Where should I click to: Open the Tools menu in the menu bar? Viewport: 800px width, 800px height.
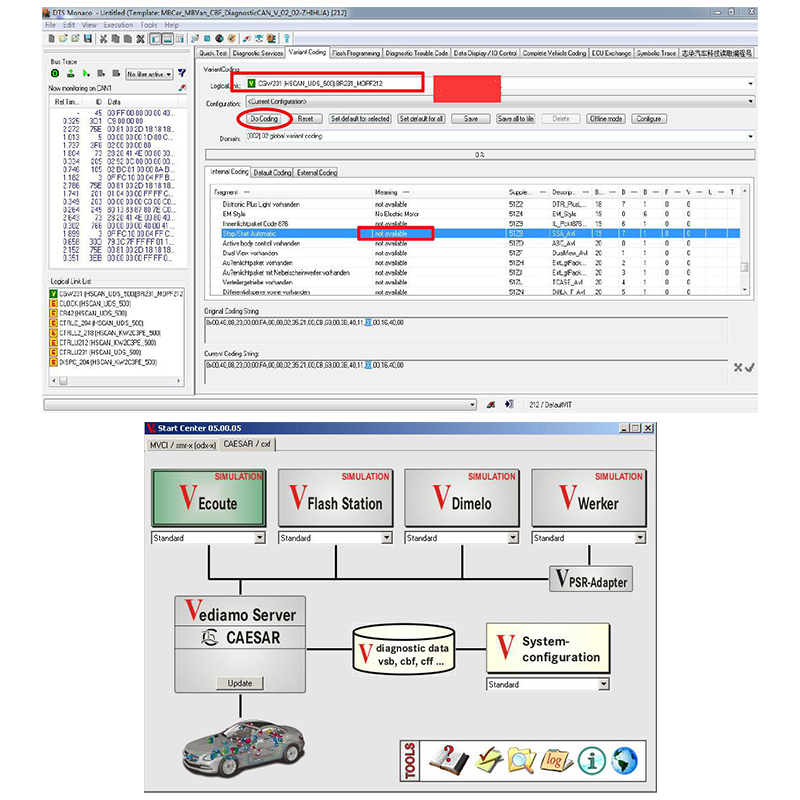tap(148, 25)
